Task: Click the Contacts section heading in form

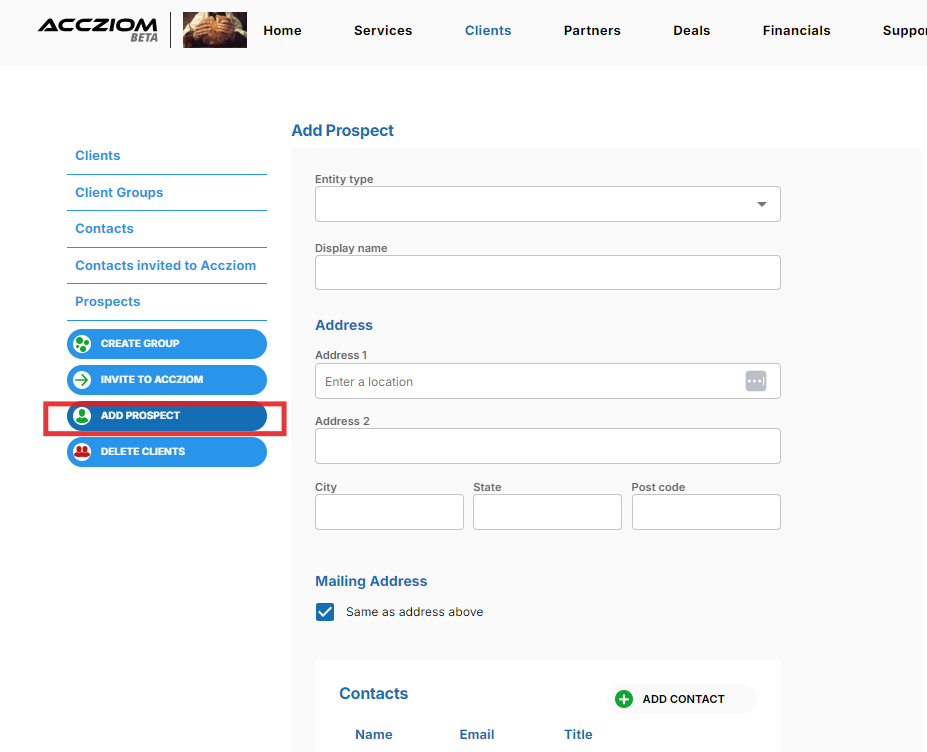Action: pos(373,693)
